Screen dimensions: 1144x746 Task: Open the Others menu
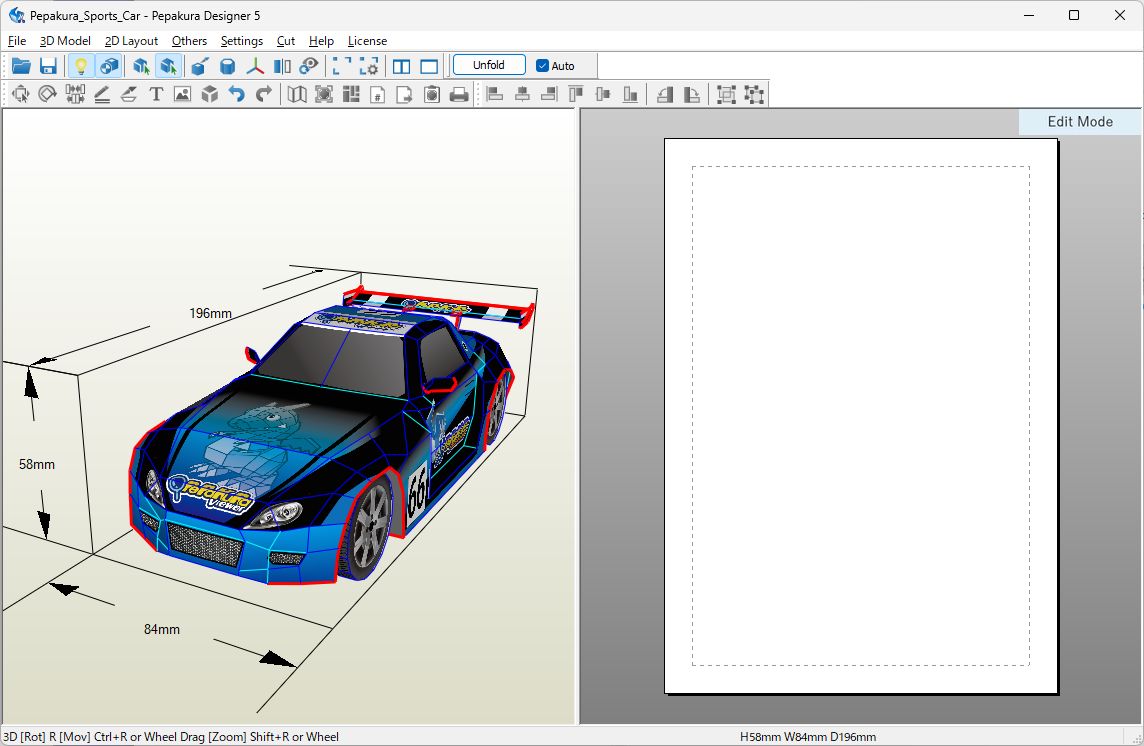point(189,41)
